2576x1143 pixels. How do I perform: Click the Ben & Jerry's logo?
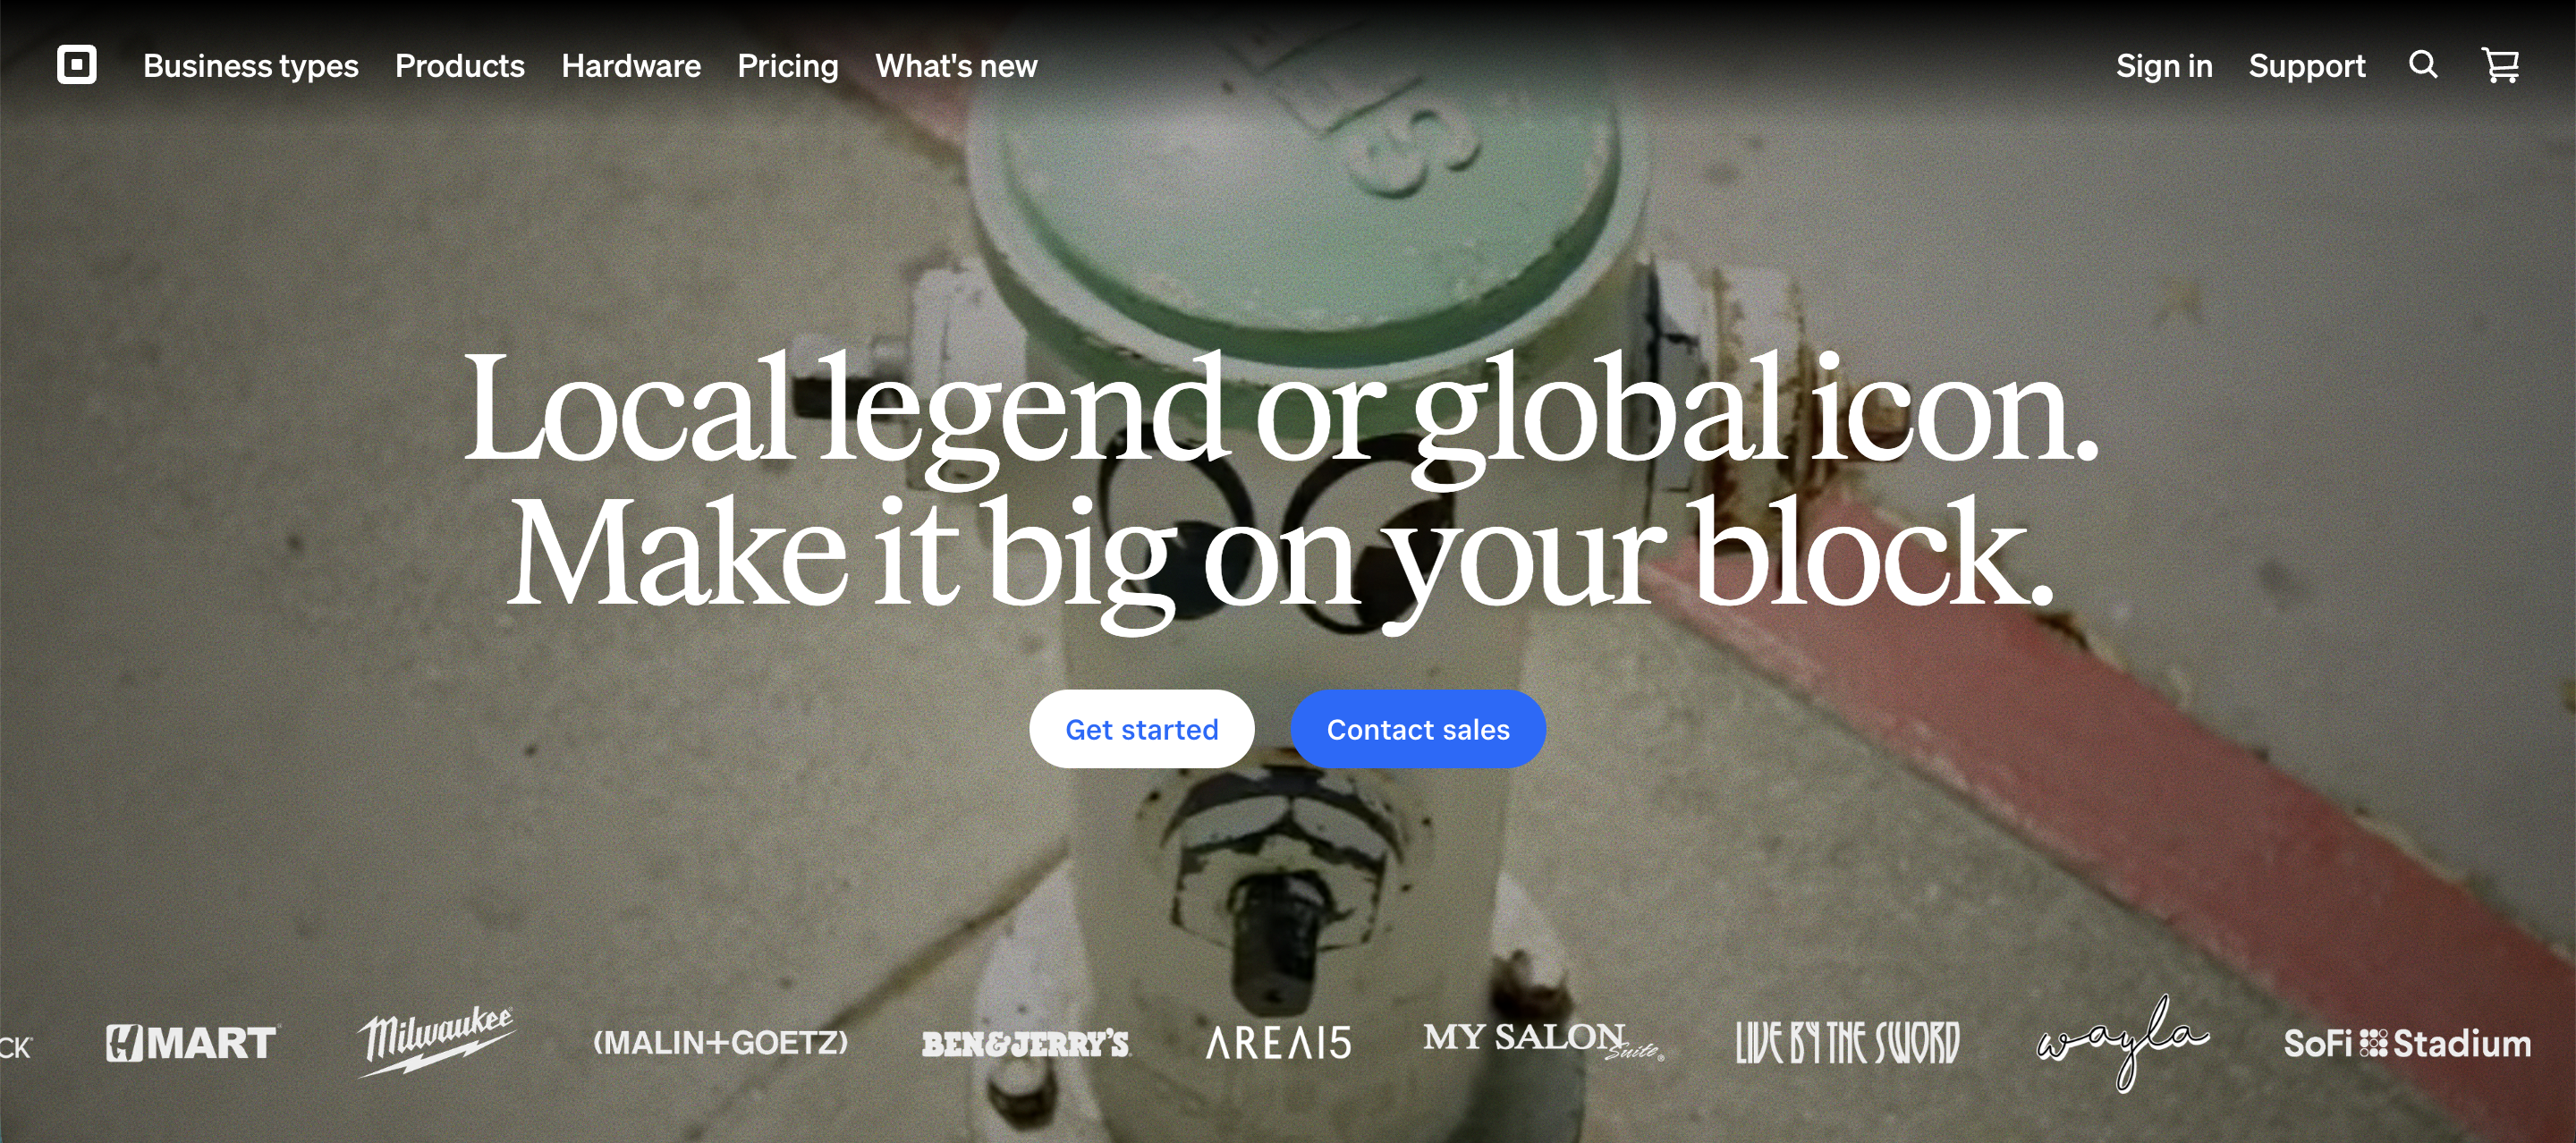[x=1026, y=1044]
